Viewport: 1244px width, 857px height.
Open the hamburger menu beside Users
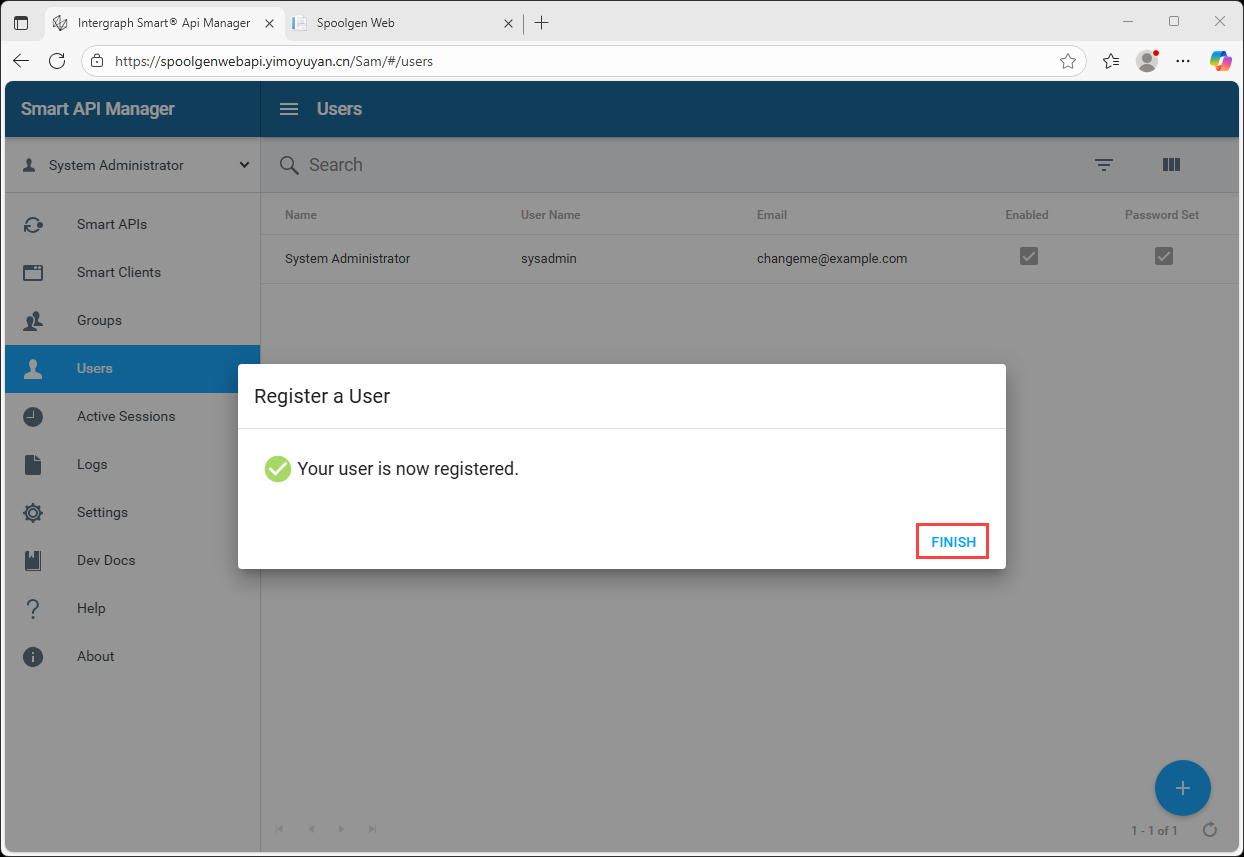289,109
